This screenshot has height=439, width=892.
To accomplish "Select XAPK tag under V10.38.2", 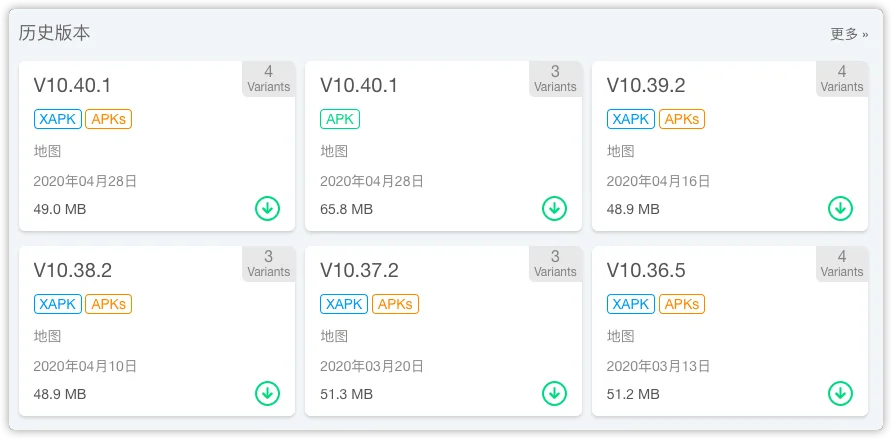I will click(58, 304).
